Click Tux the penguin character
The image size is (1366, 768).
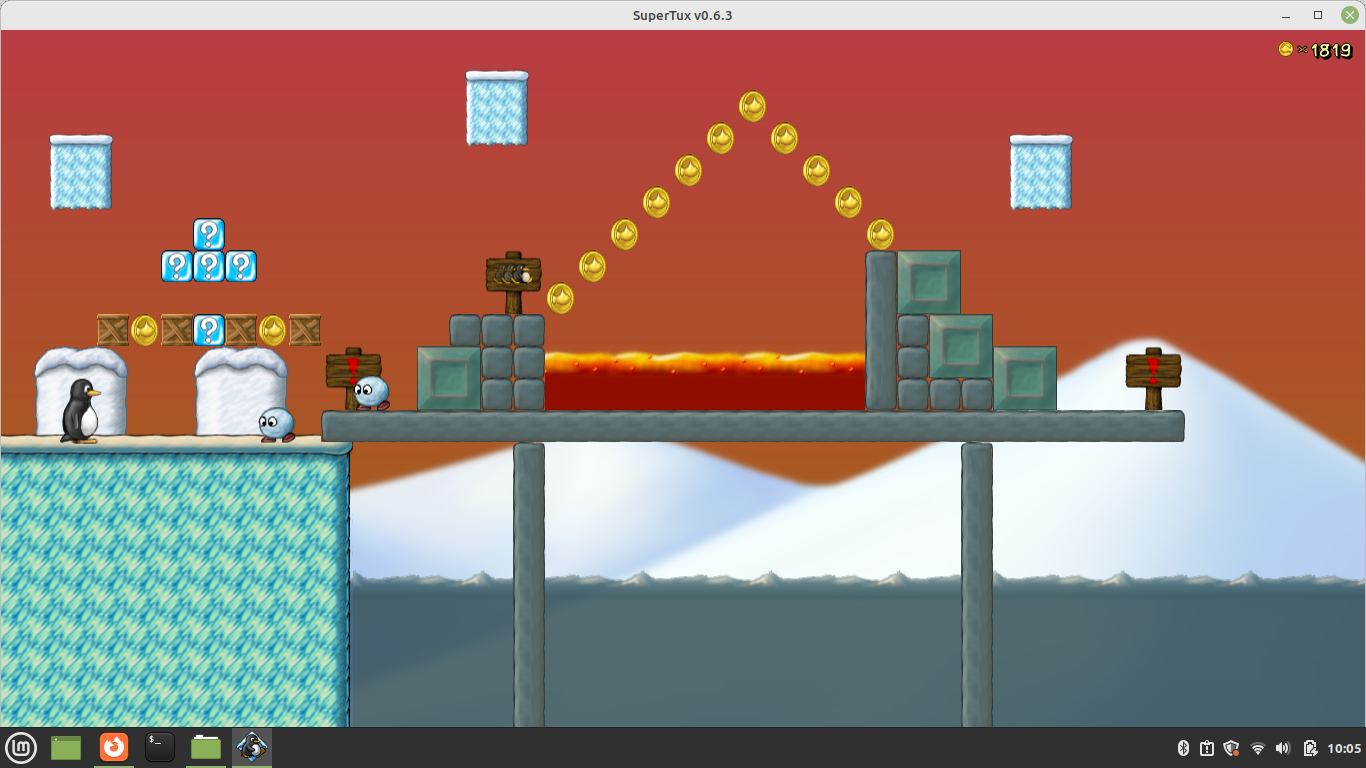(x=80, y=410)
